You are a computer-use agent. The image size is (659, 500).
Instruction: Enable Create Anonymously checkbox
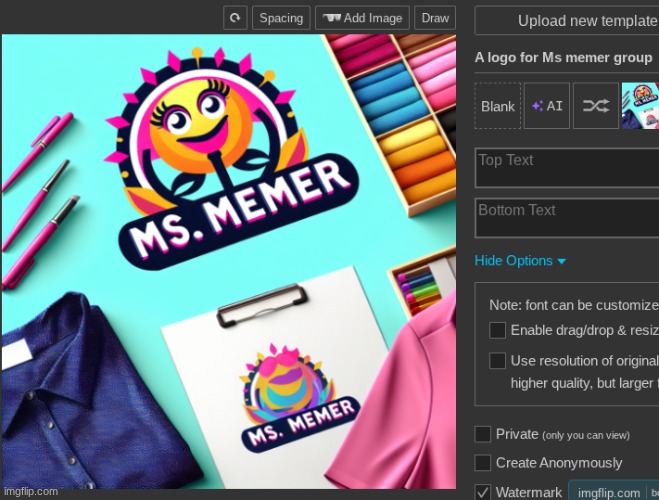pos(483,463)
